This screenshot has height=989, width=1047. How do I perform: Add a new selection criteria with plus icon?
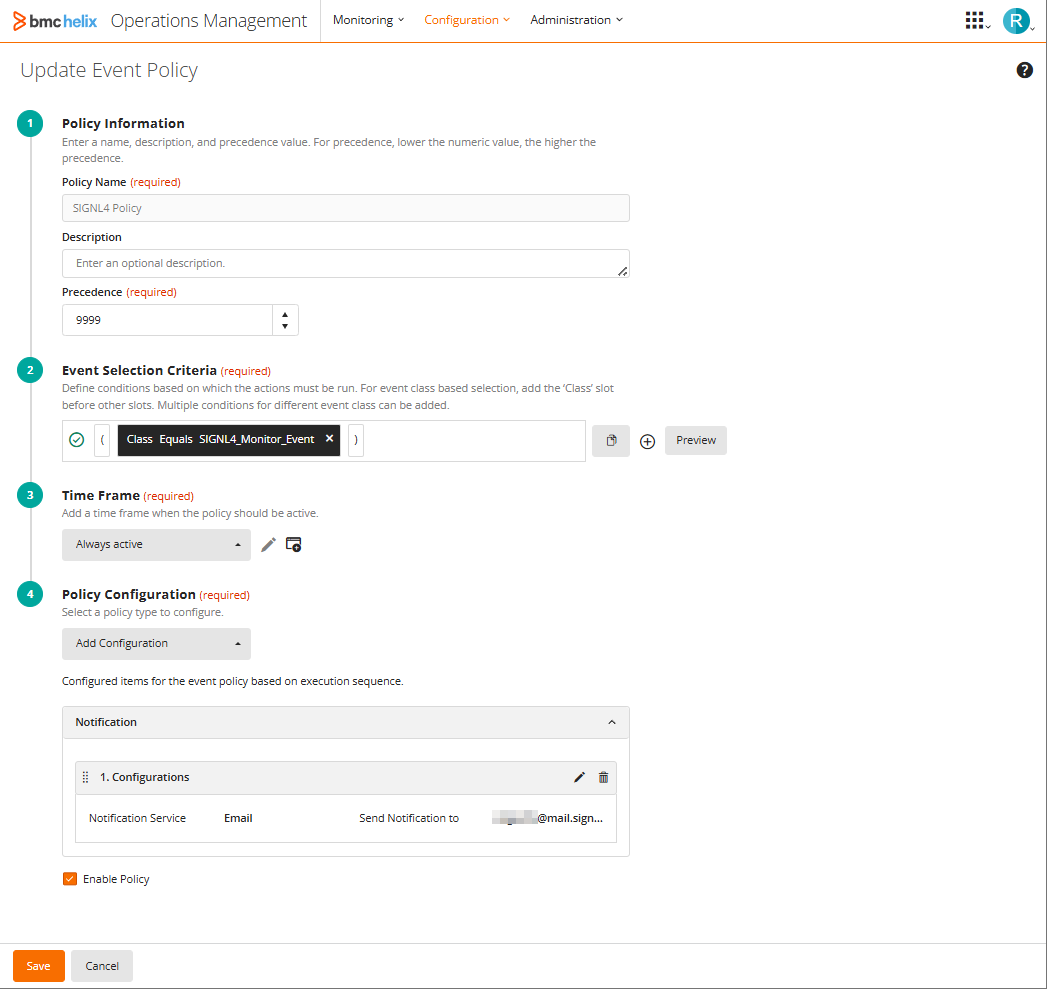(x=647, y=441)
